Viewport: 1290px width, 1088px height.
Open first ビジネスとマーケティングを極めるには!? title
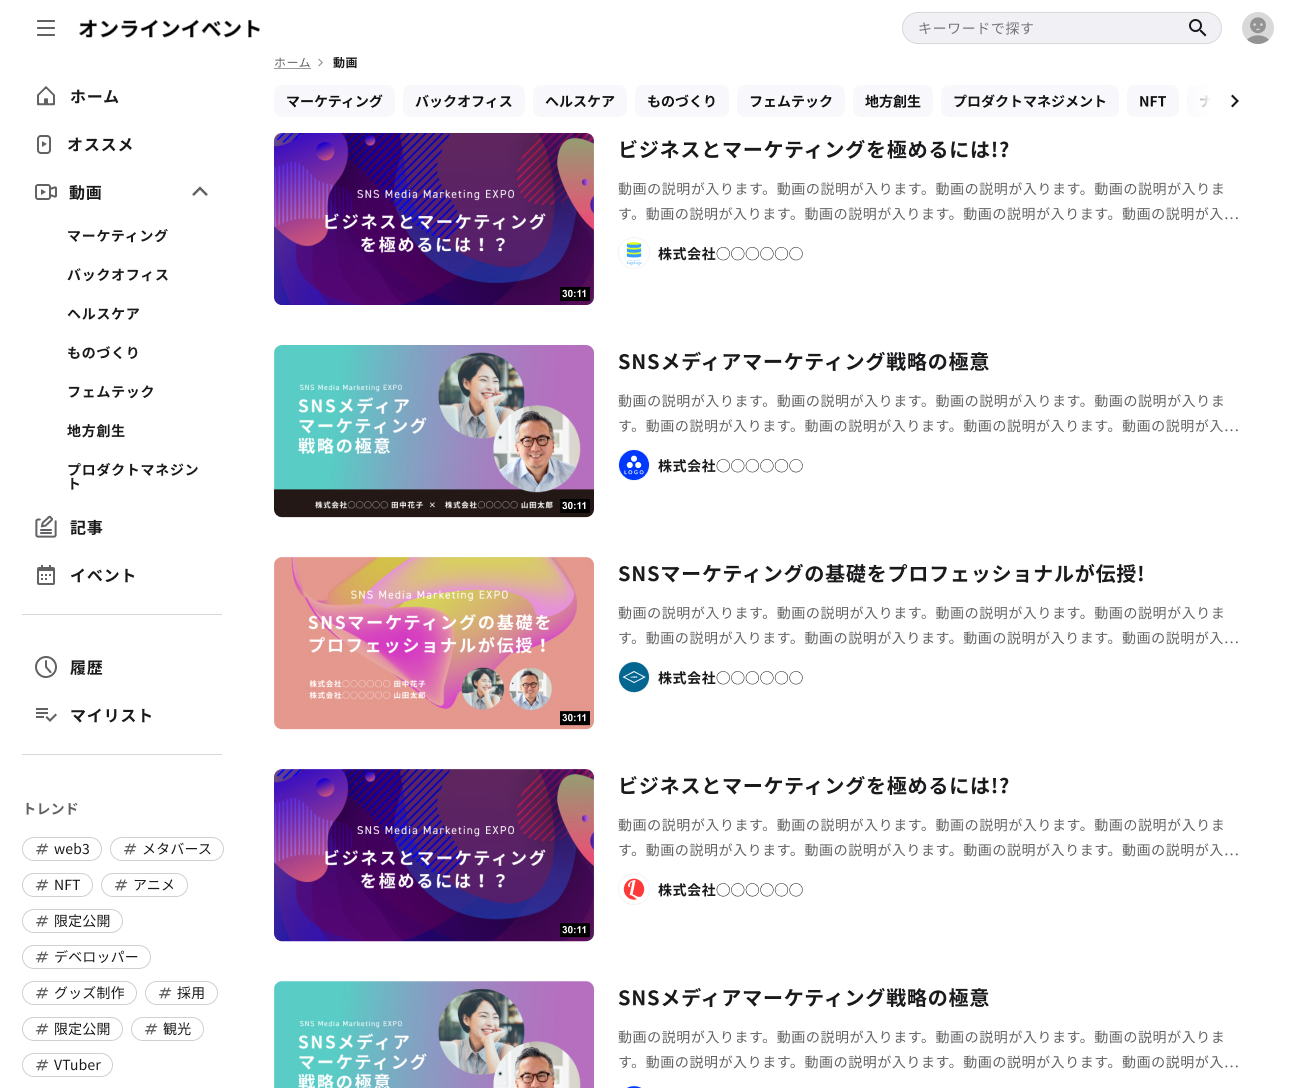point(814,150)
